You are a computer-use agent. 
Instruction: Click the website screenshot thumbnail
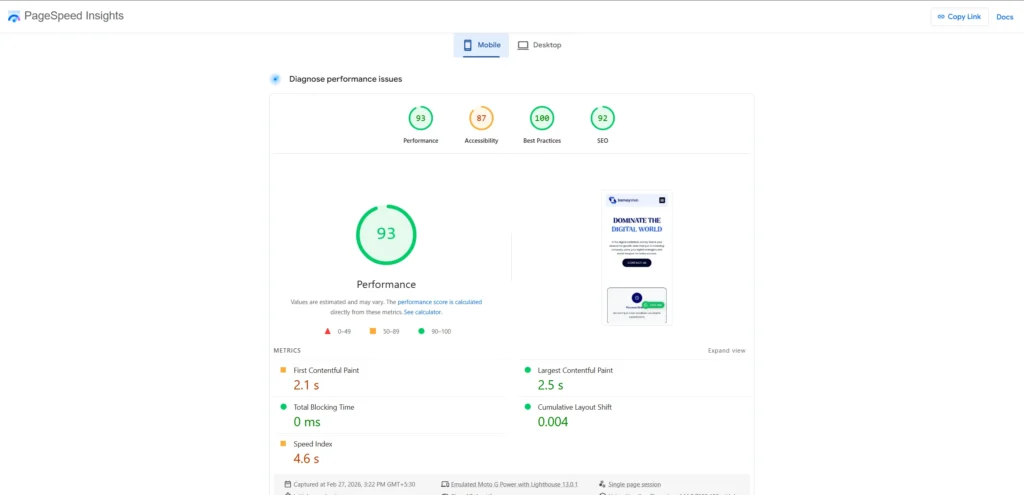tap(637, 257)
